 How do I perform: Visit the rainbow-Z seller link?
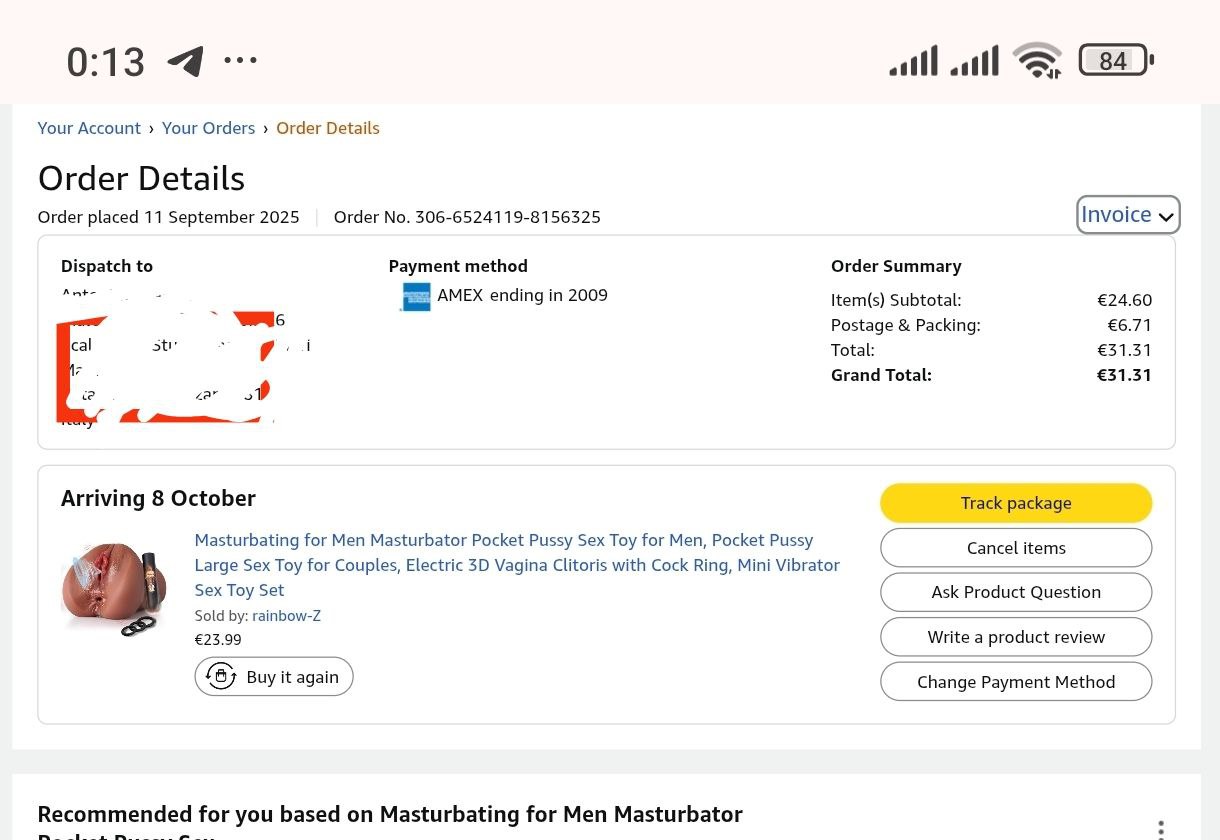286,616
